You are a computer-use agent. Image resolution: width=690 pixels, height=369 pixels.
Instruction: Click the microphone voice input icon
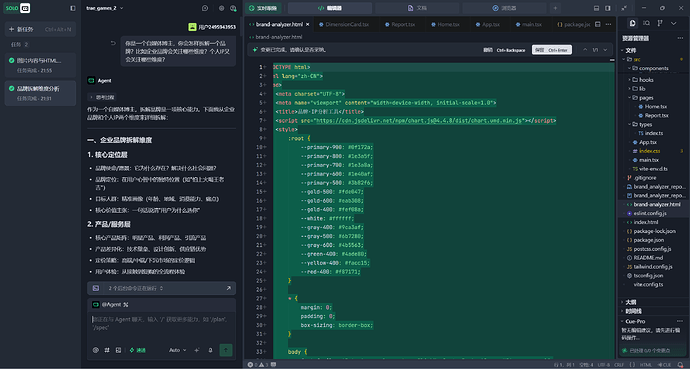[210, 350]
